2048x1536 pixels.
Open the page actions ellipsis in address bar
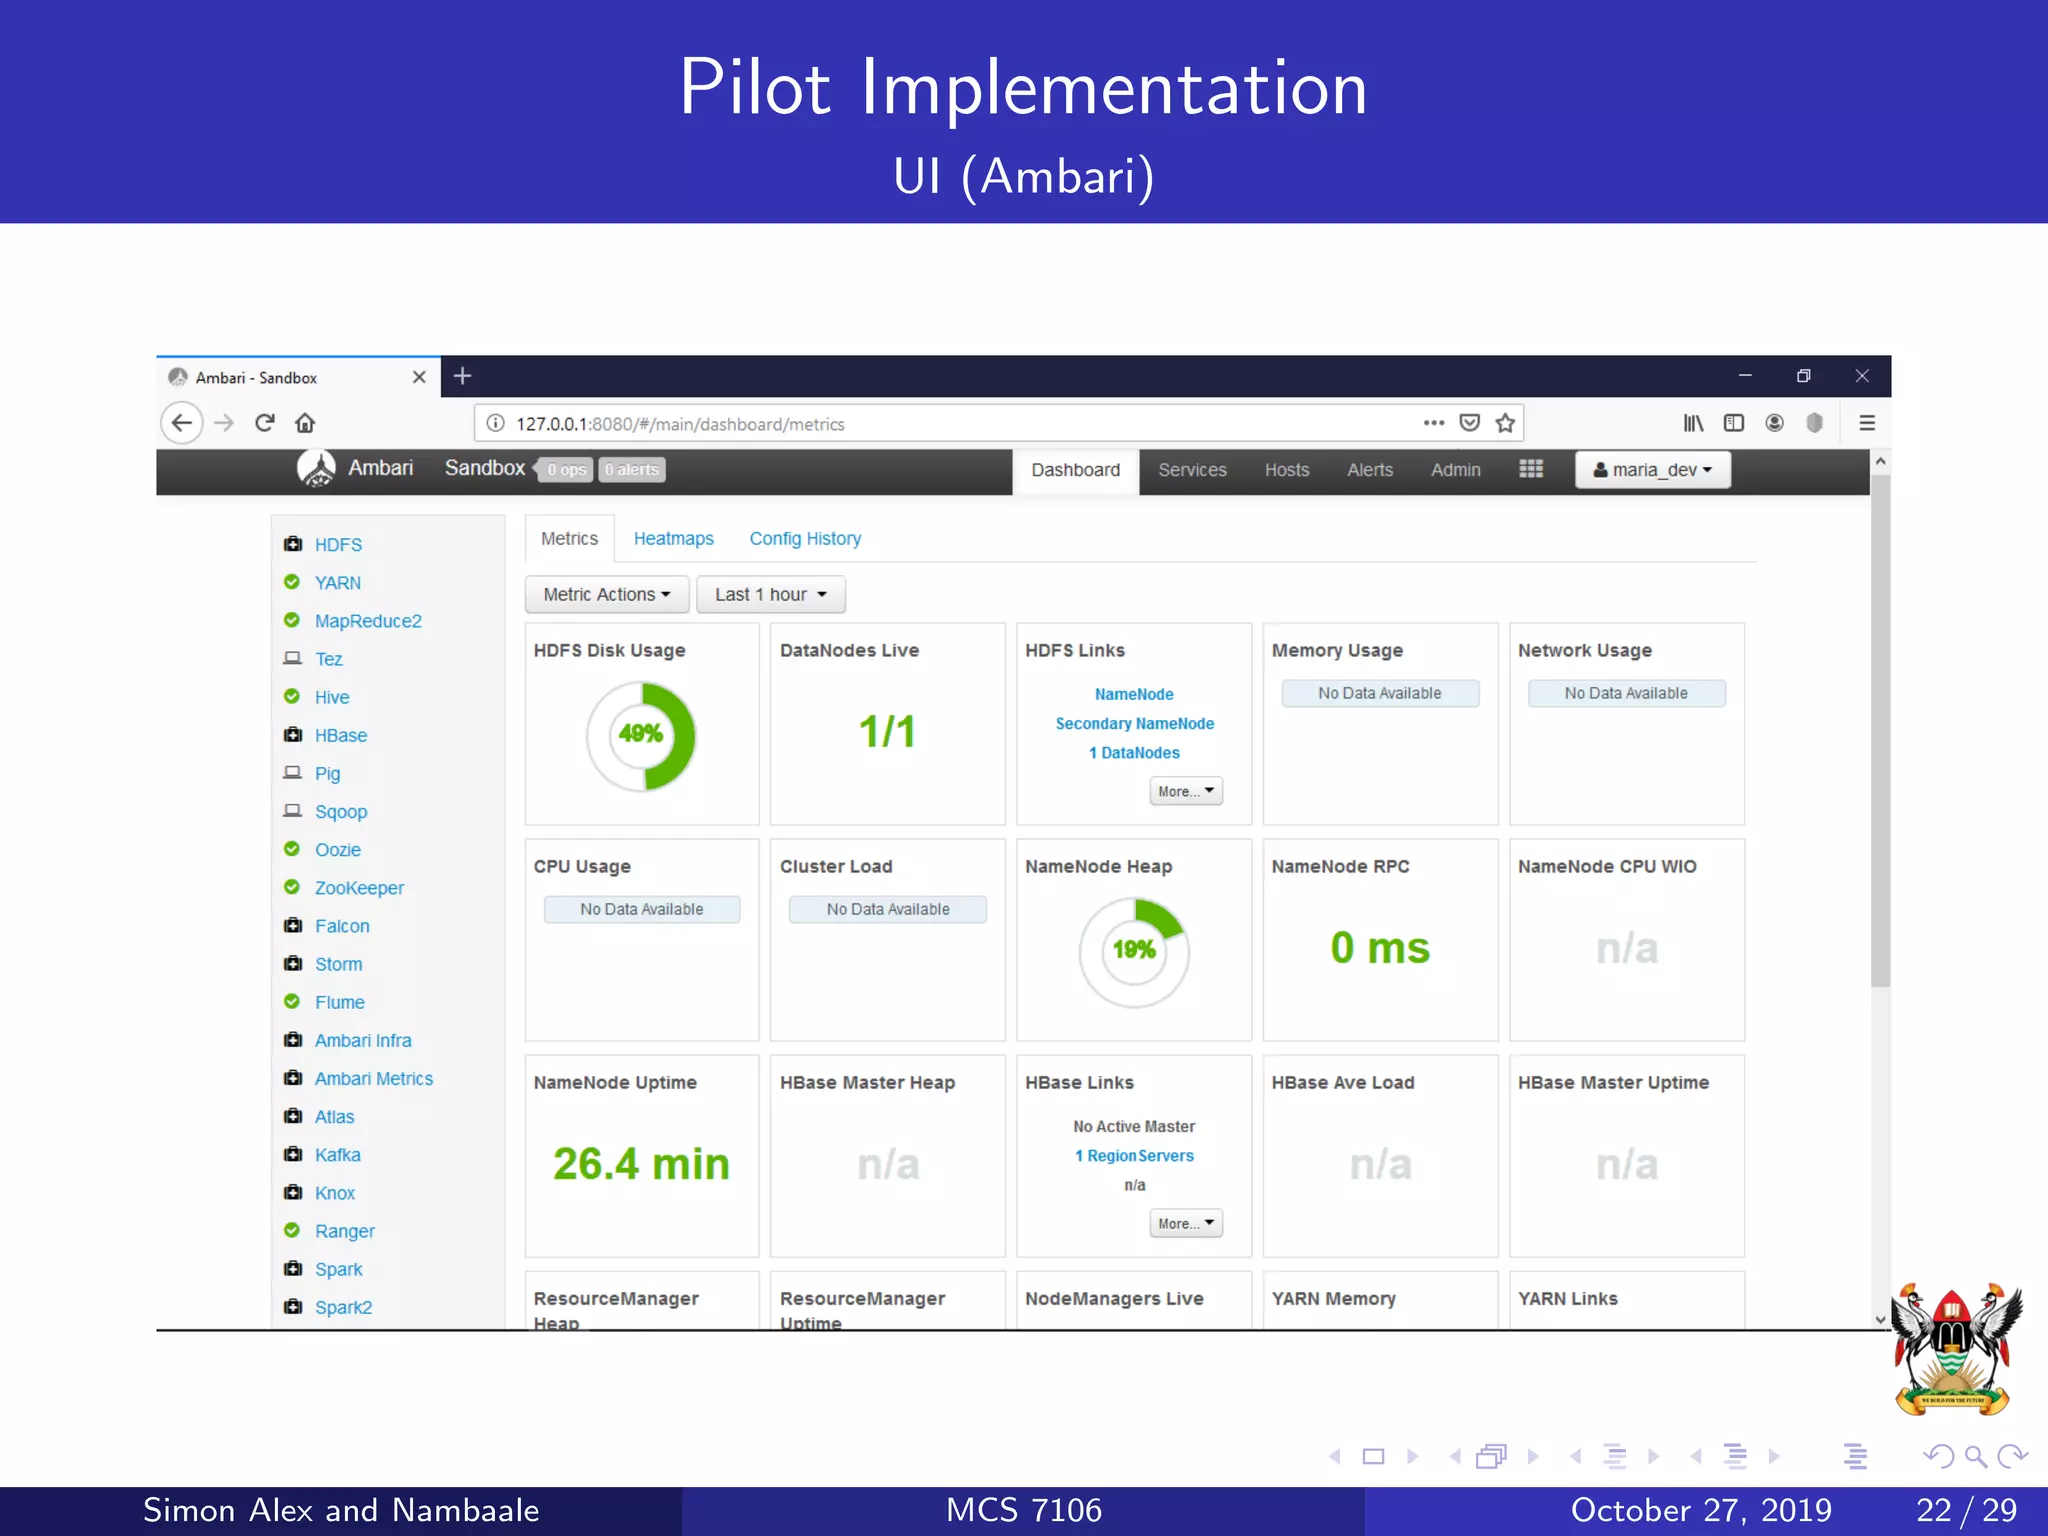1434,423
